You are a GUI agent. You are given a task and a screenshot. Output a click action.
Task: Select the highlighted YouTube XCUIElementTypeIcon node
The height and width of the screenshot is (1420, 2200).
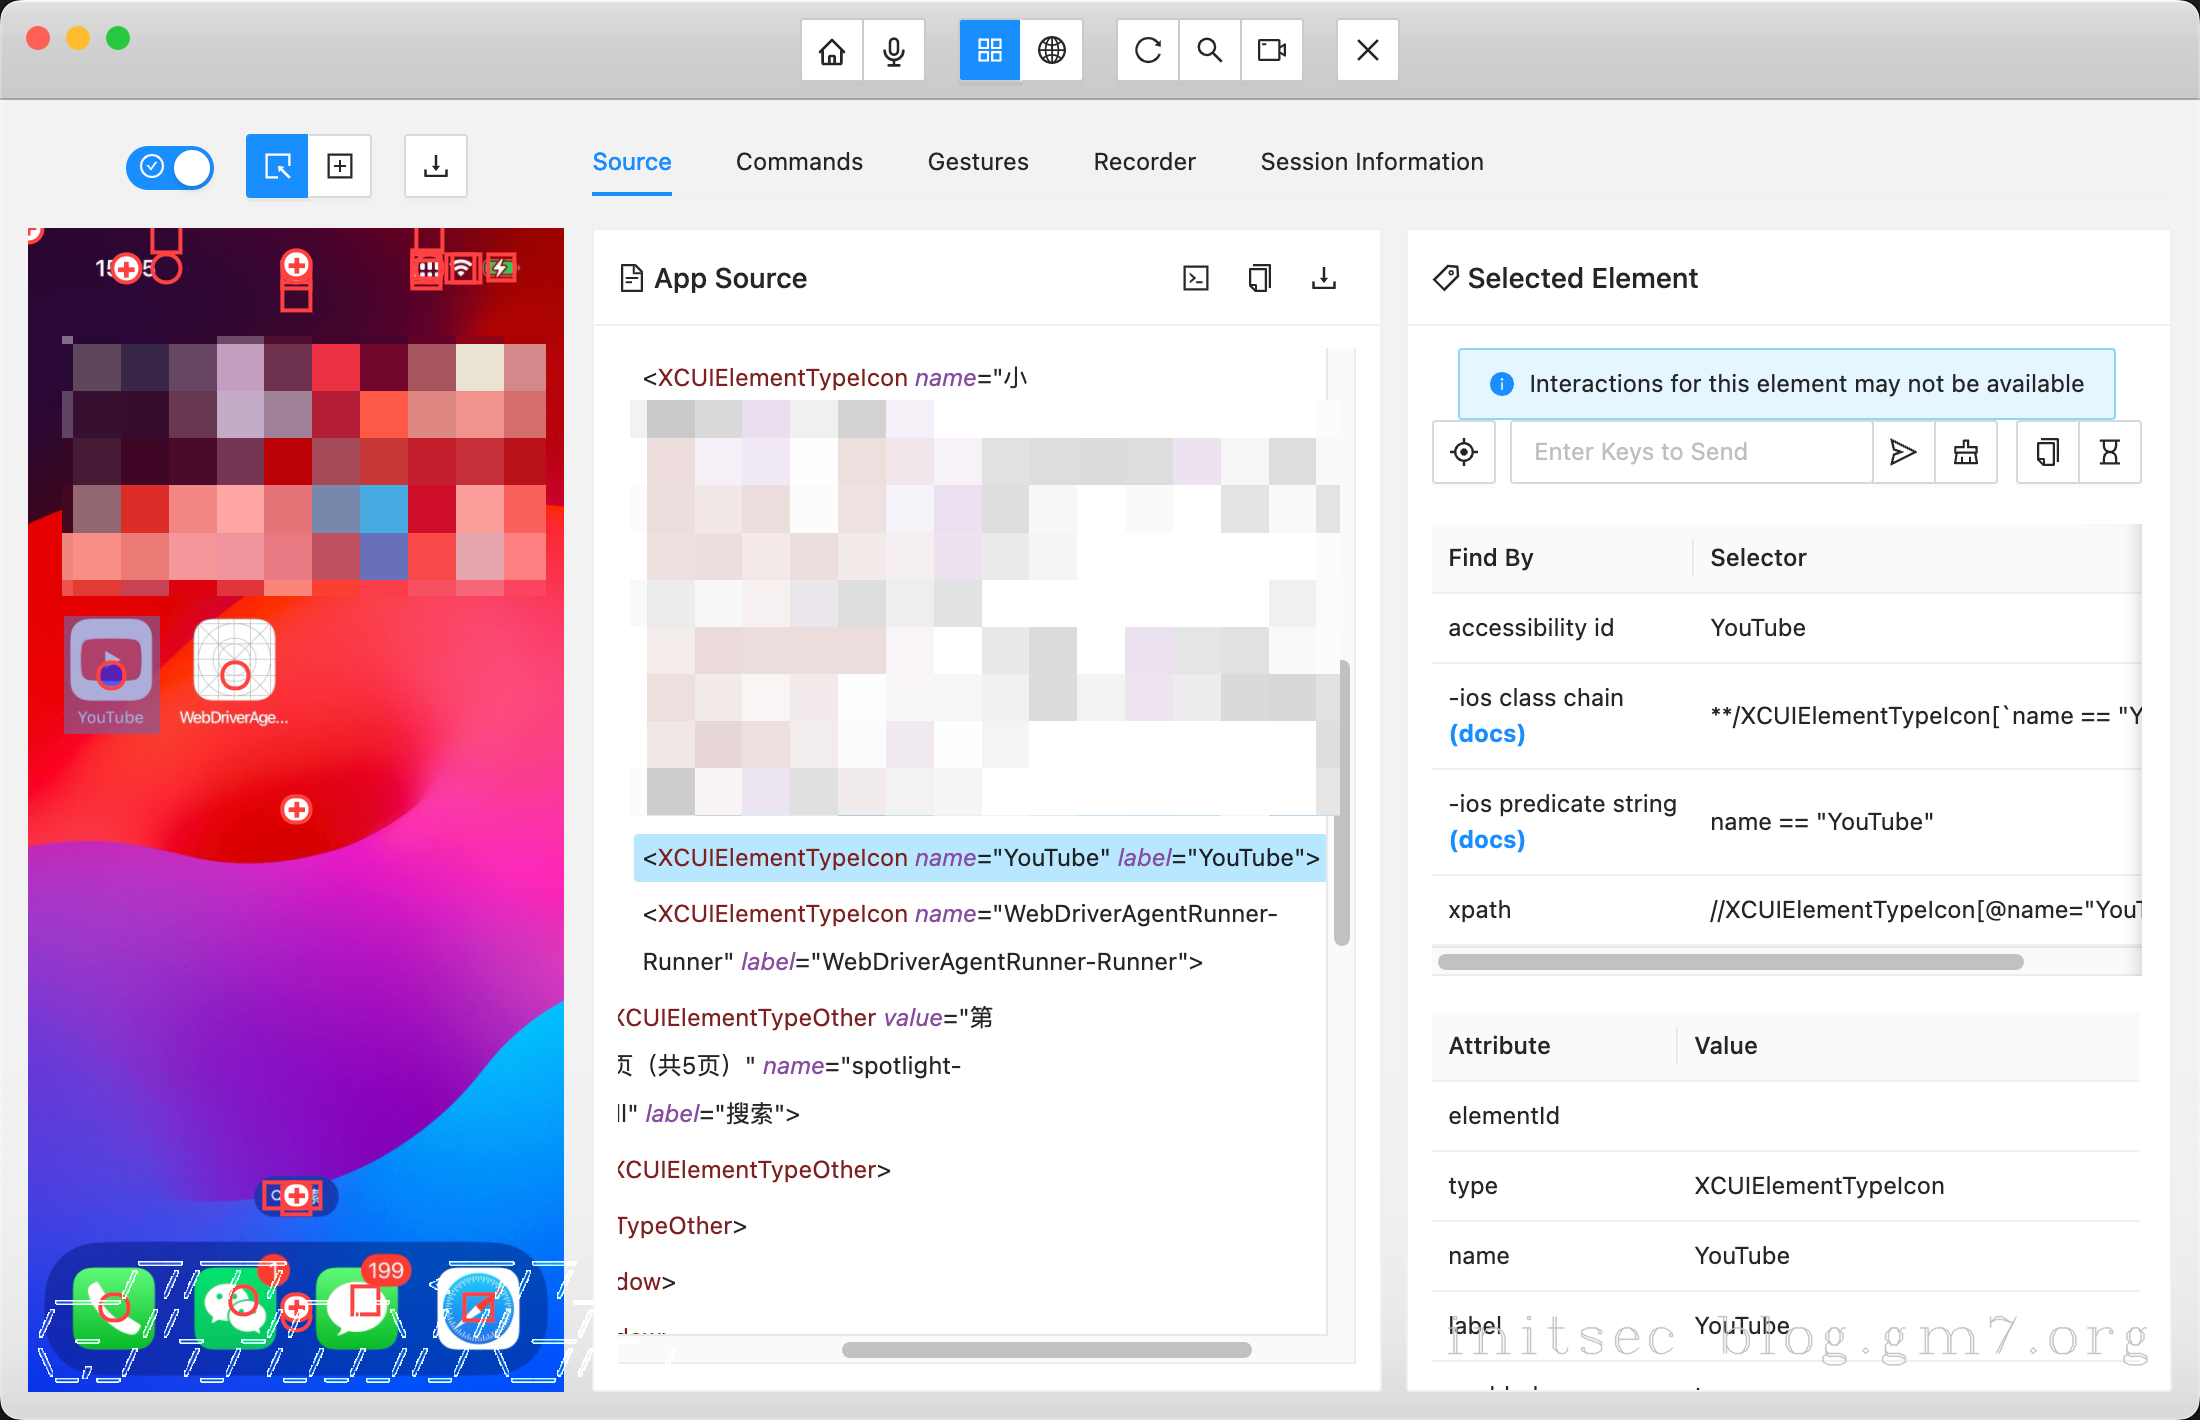click(980, 858)
